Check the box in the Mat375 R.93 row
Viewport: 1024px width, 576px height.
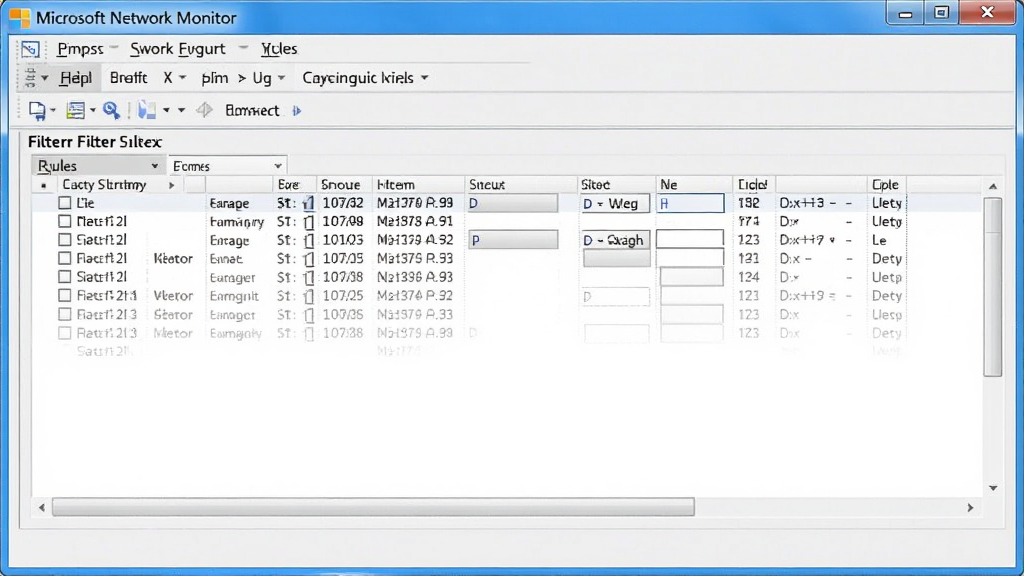pyautogui.click(x=65, y=259)
